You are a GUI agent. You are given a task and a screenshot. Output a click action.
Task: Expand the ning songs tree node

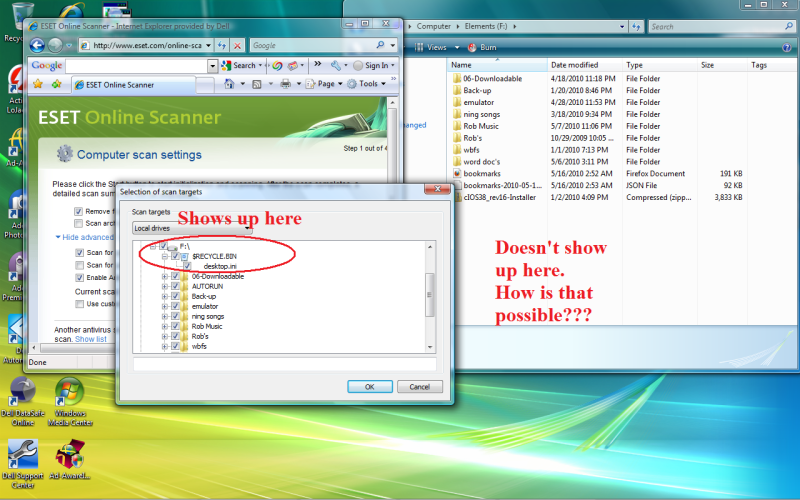pyautogui.click(x=165, y=316)
